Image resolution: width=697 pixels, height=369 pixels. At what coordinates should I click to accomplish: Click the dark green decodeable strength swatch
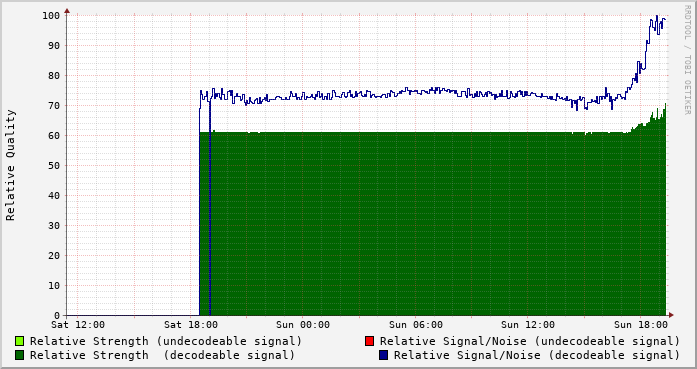[20, 355]
